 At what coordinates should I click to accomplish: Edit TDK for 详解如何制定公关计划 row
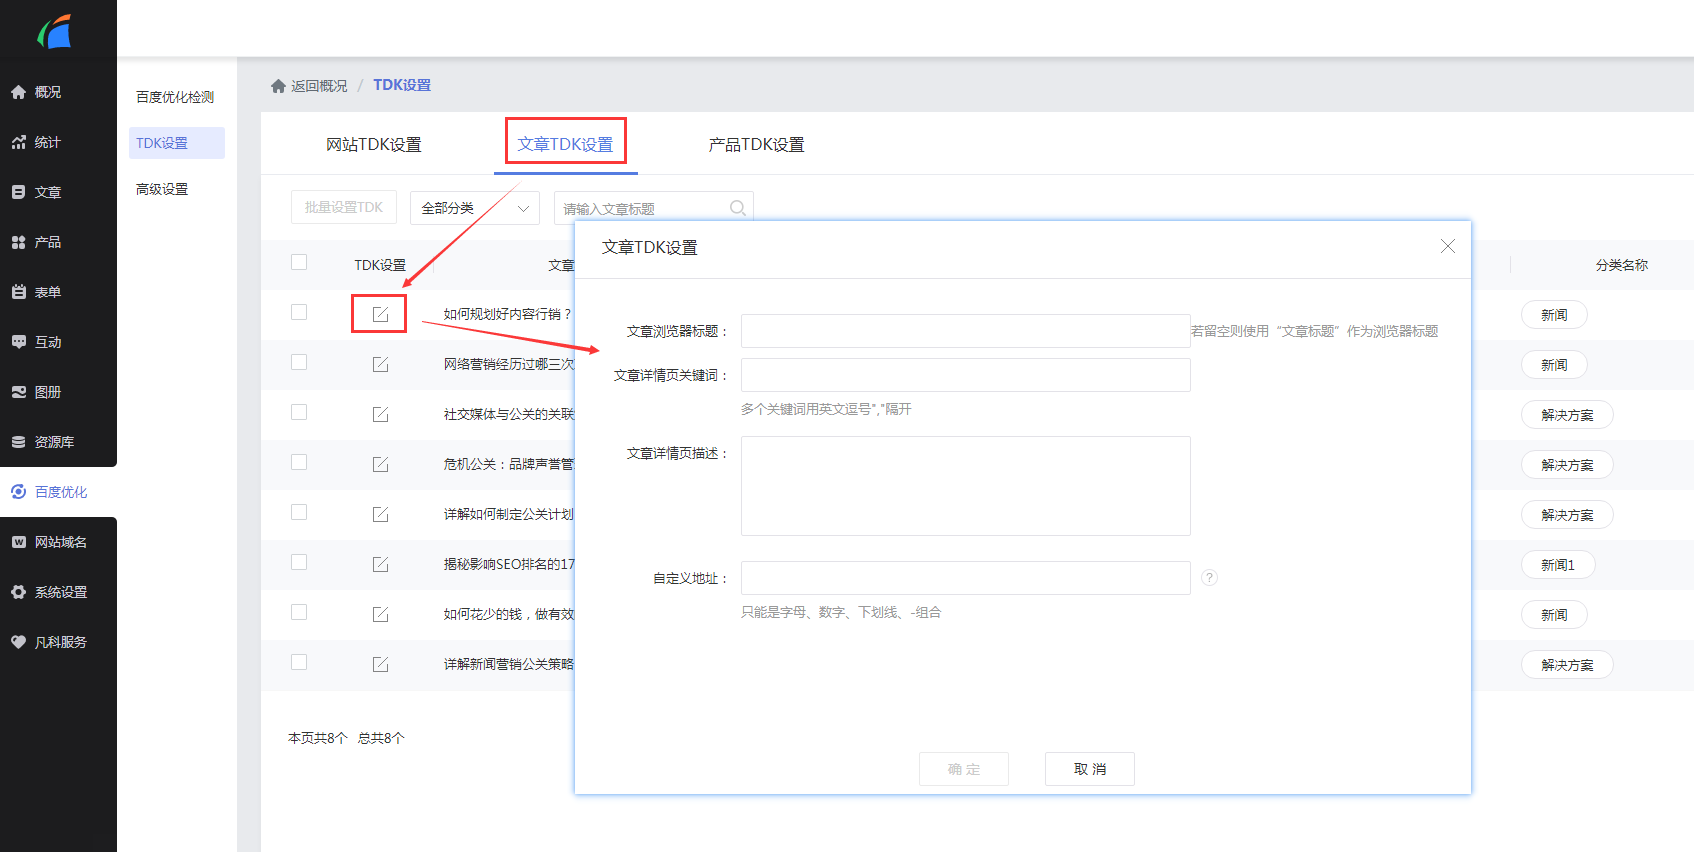[x=380, y=514]
